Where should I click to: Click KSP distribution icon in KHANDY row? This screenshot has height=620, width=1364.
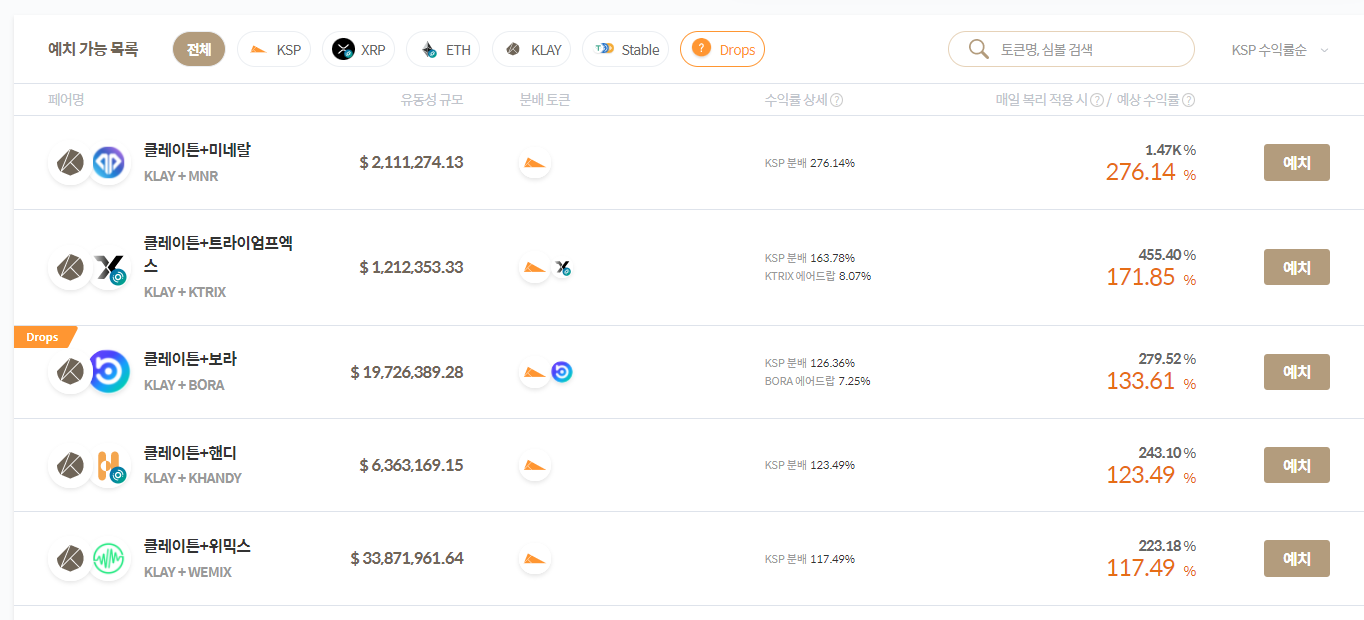tap(535, 466)
